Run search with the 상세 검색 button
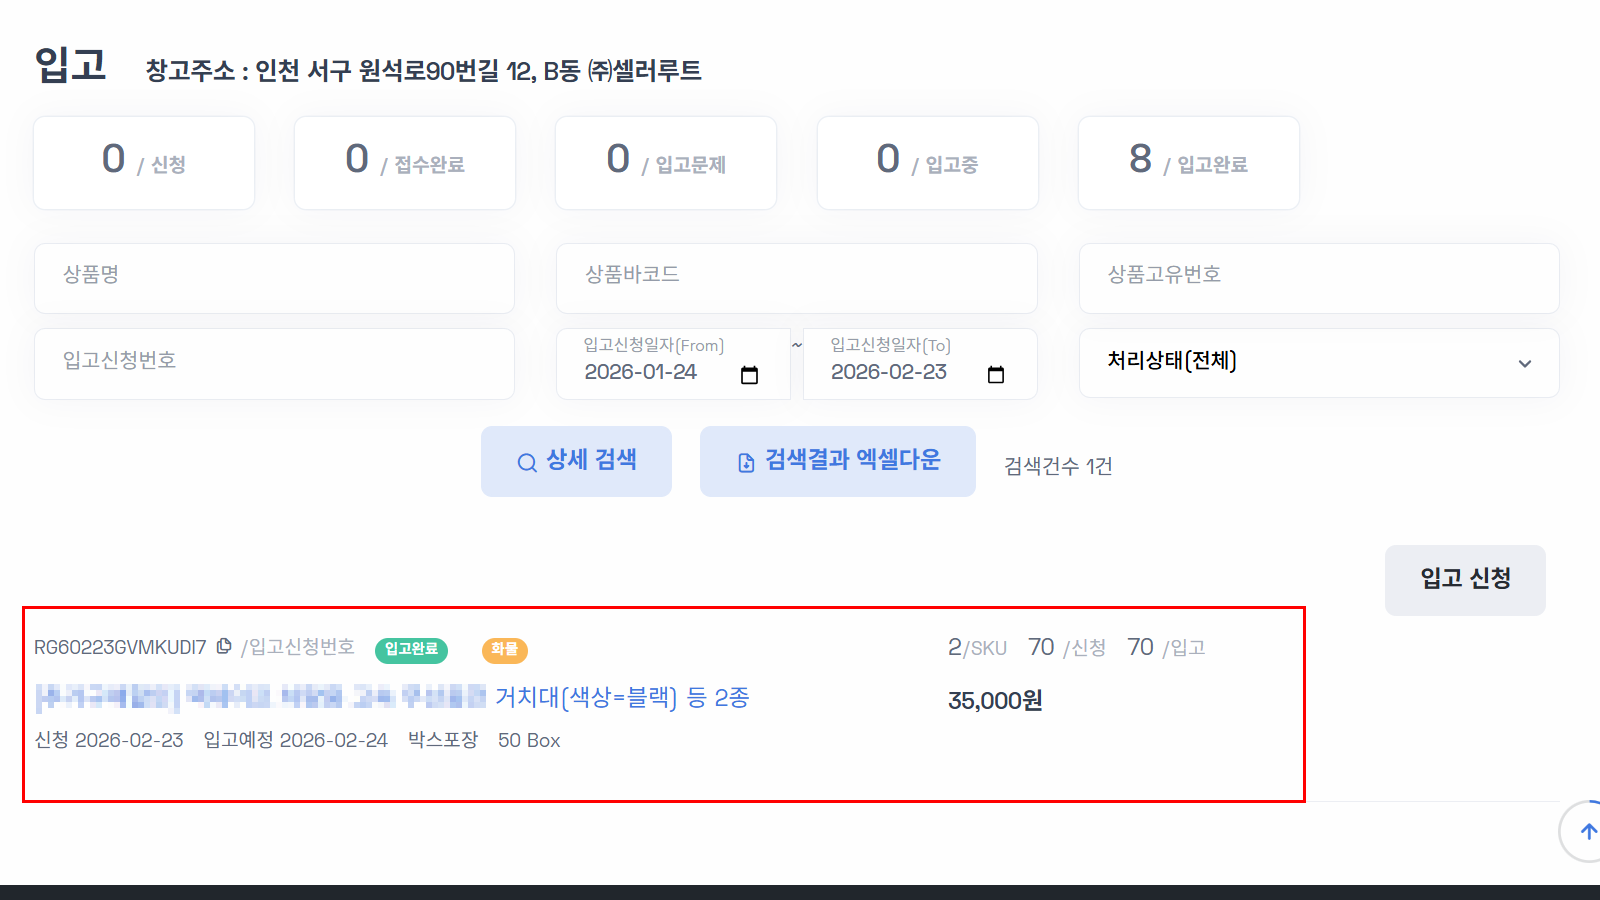1600x900 pixels. [x=576, y=461]
